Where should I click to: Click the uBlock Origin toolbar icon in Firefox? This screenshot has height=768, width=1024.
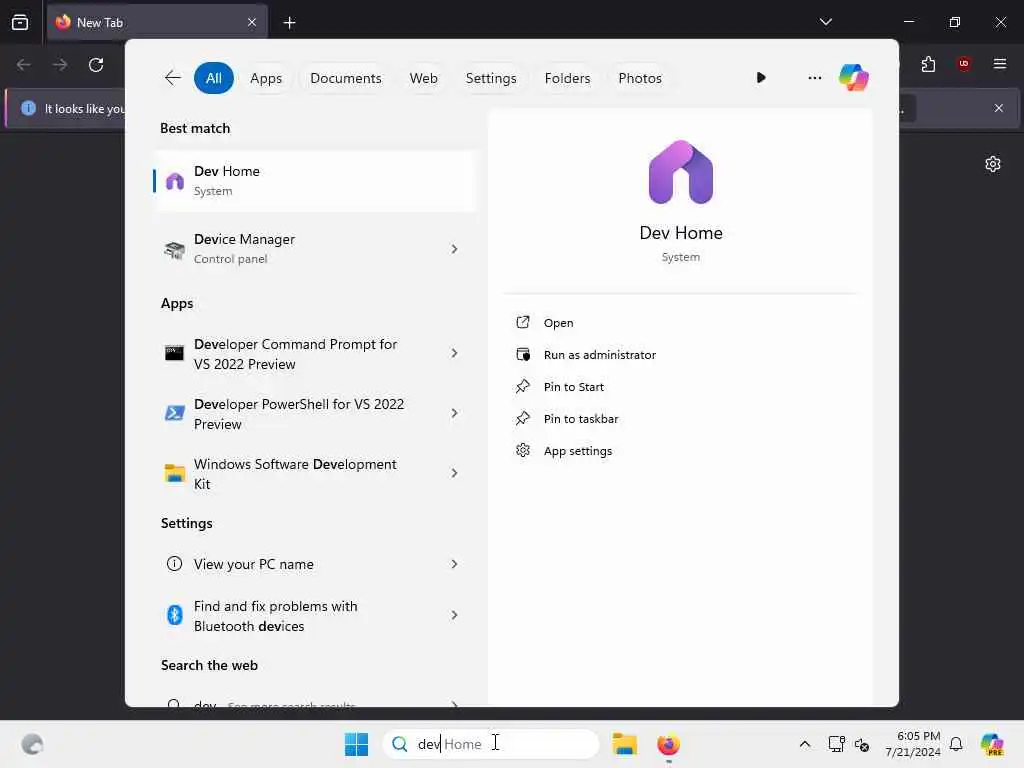(x=964, y=64)
